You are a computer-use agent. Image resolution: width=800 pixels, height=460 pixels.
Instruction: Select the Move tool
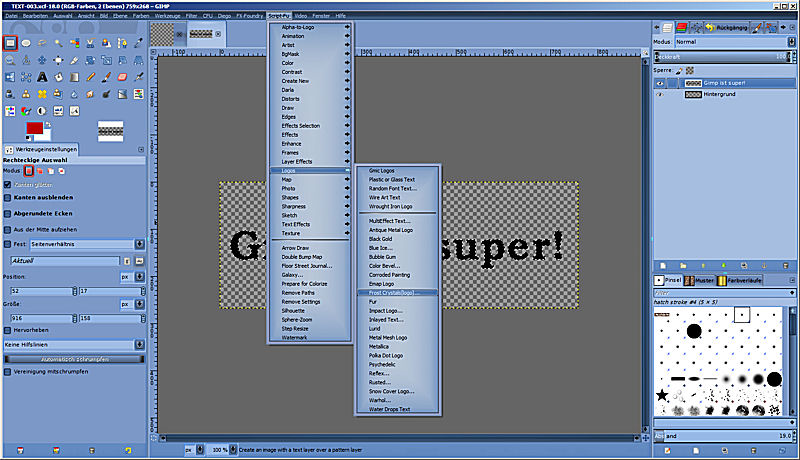click(42, 60)
